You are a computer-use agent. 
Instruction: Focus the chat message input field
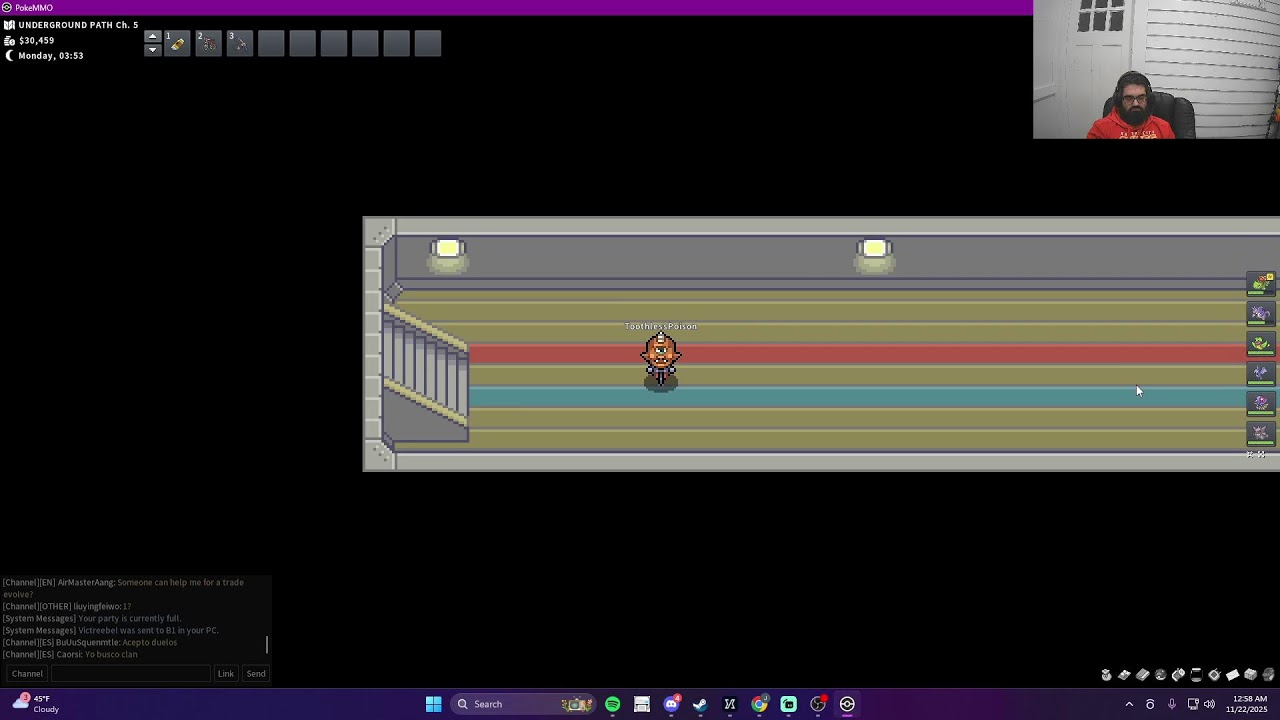(x=131, y=674)
